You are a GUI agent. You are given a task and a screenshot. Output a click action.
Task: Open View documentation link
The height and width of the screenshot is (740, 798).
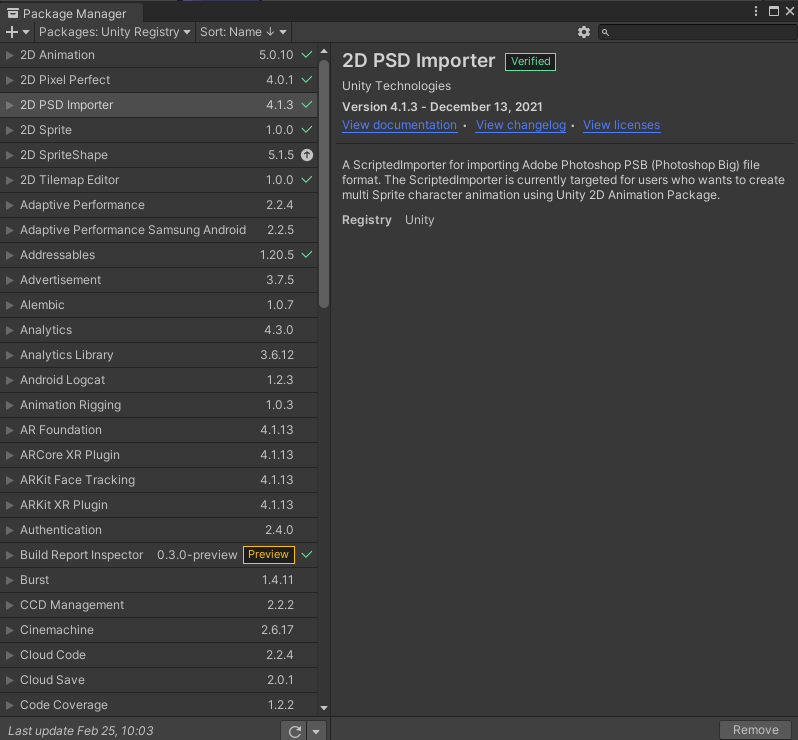(400, 125)
